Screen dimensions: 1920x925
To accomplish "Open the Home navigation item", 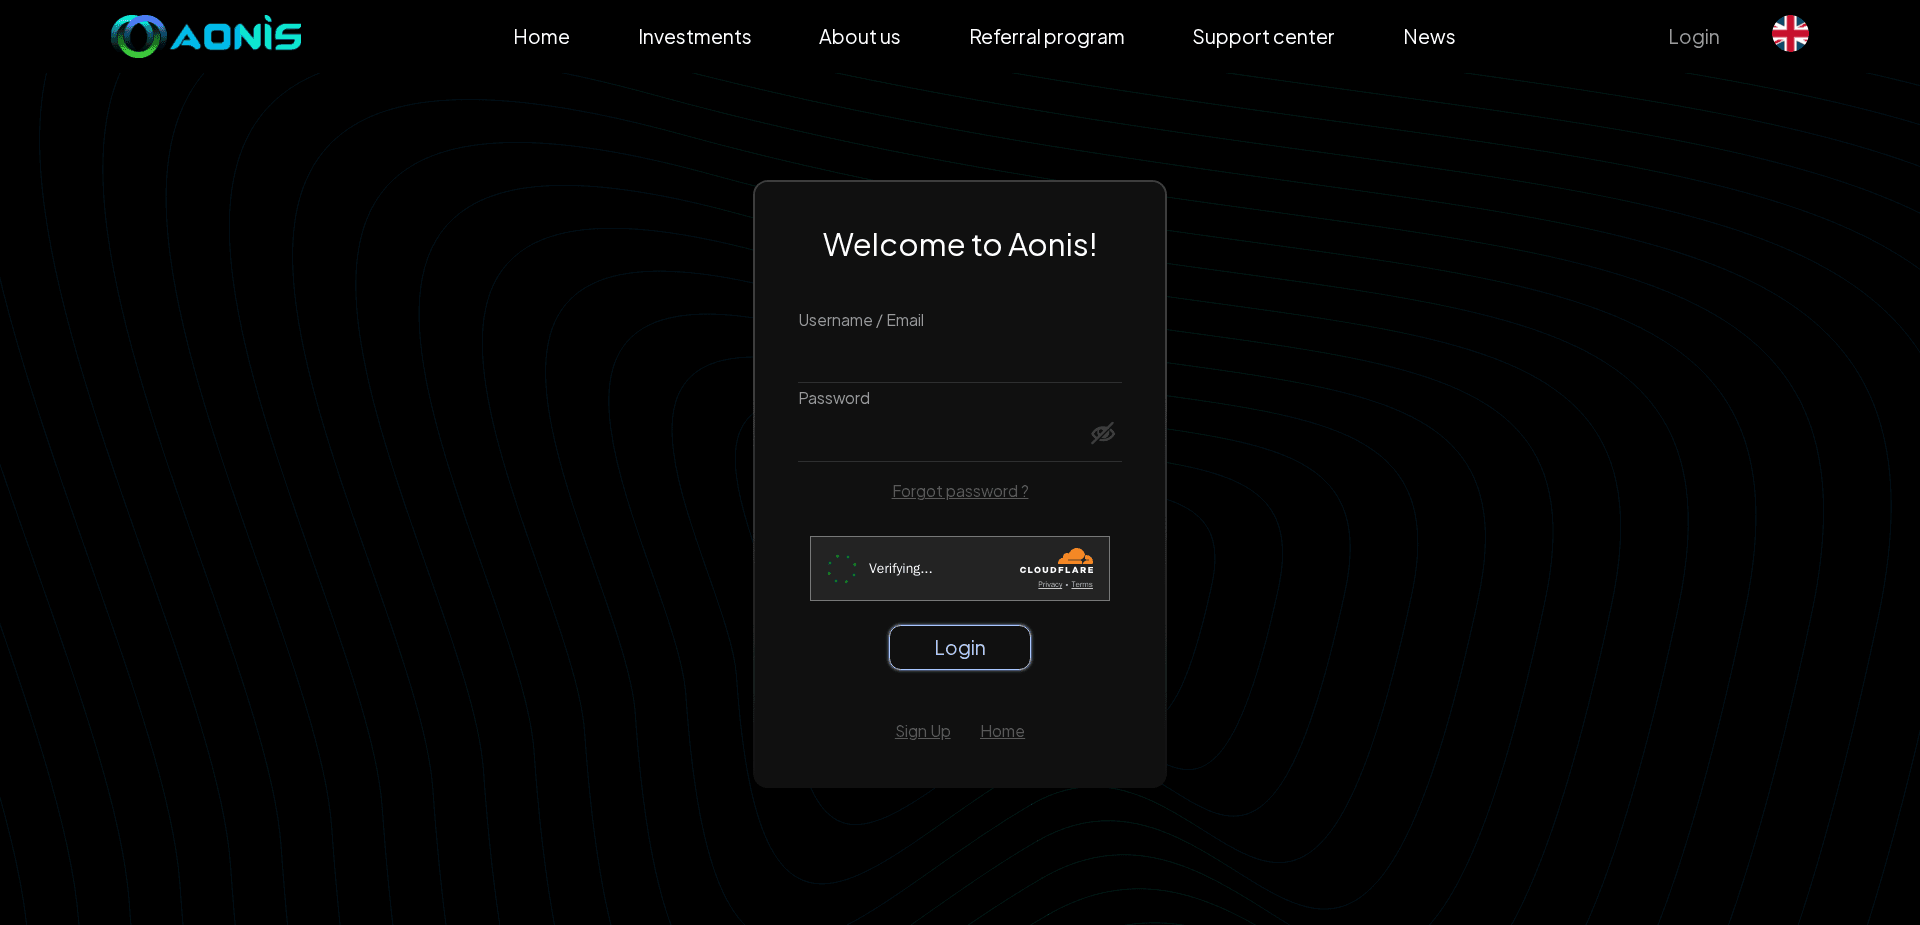I will pyautogui.click(x=541, y=37).
